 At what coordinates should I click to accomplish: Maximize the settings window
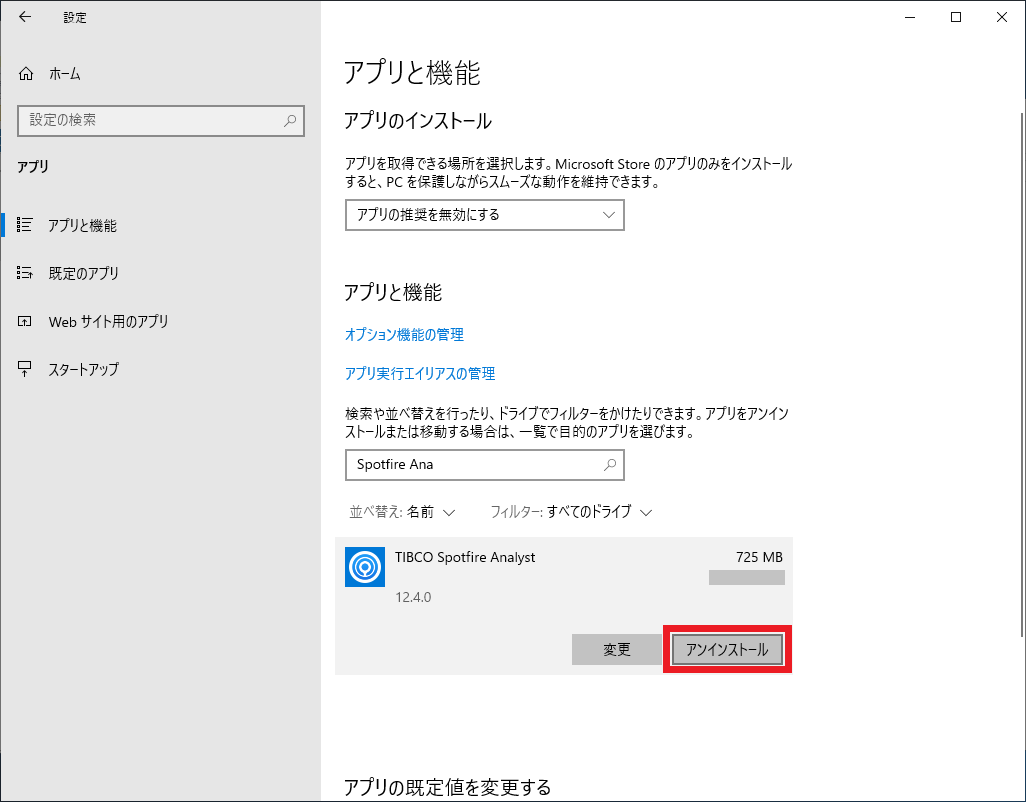tap(956, 17)
